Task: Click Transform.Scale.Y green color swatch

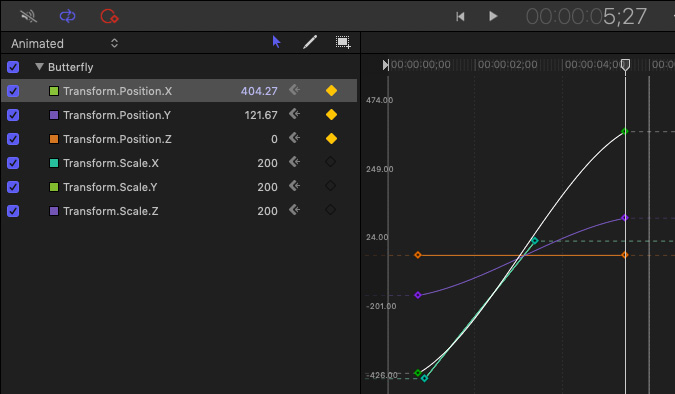Action: tap(54, 187)
